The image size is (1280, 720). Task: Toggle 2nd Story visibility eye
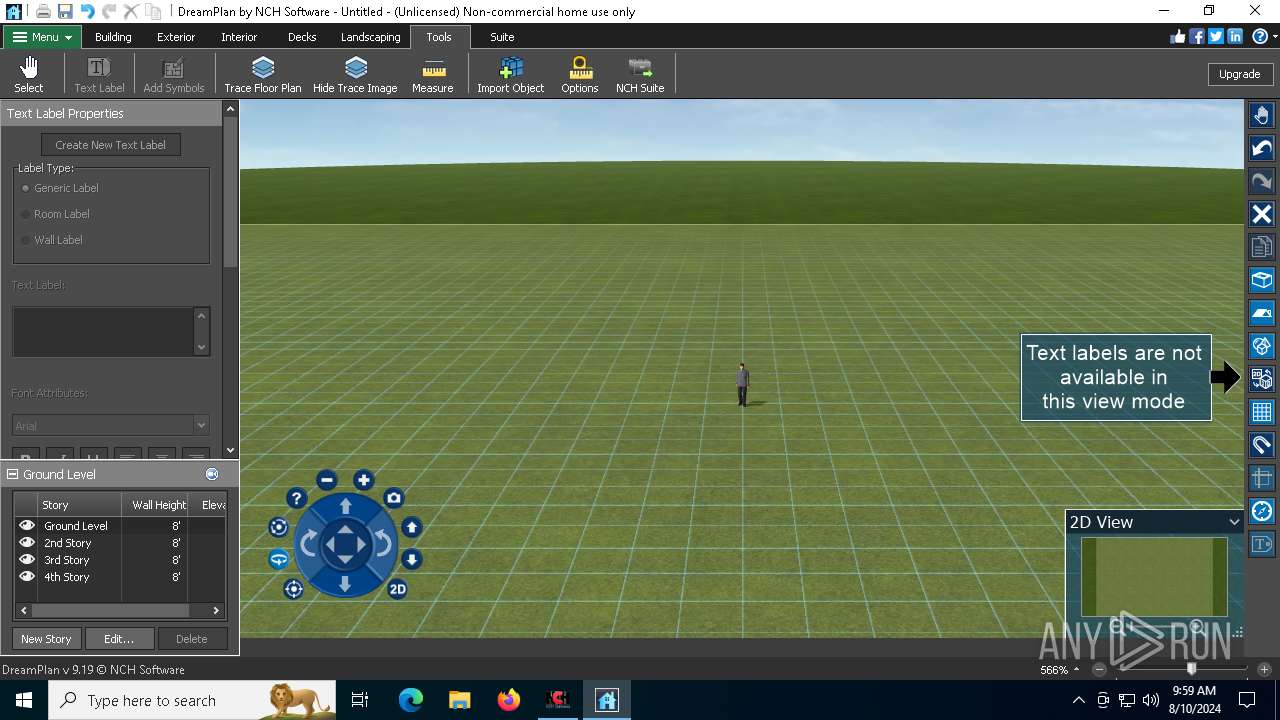point(27,542)
